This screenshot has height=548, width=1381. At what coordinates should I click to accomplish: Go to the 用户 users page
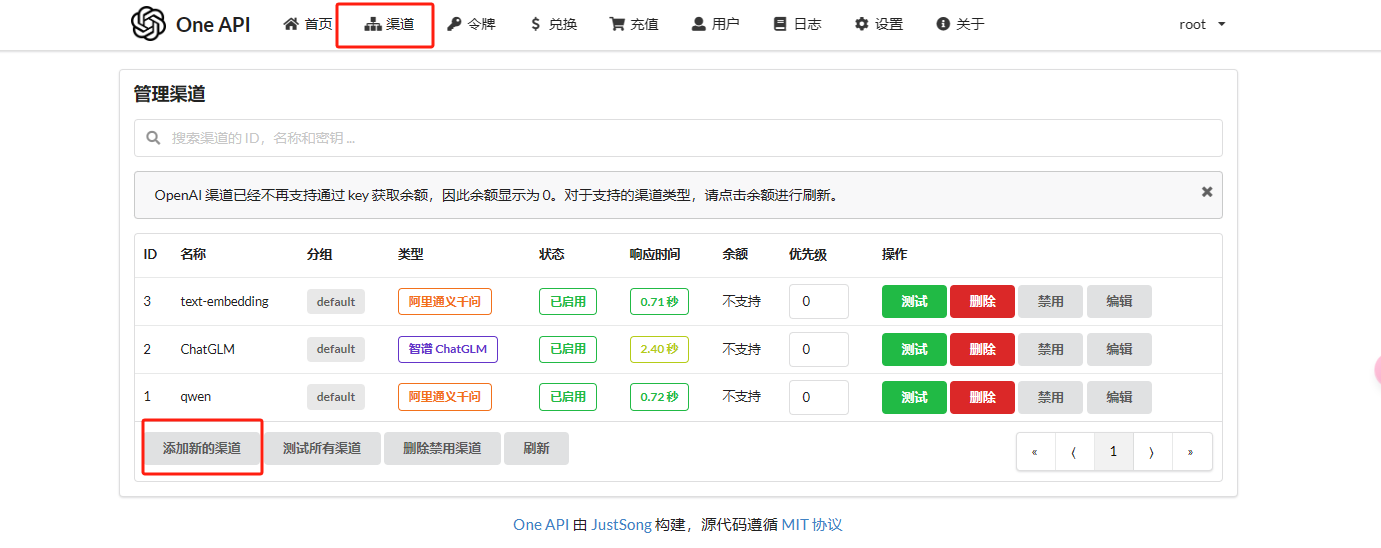[716, 24]
